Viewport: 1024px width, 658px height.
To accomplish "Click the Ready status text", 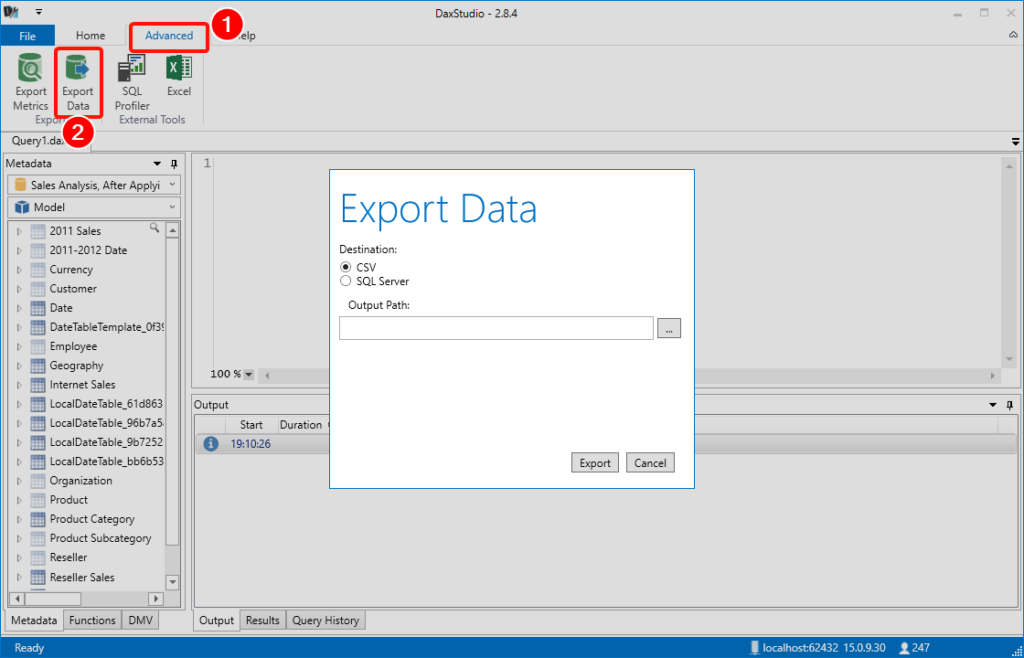I will point(29,648).
